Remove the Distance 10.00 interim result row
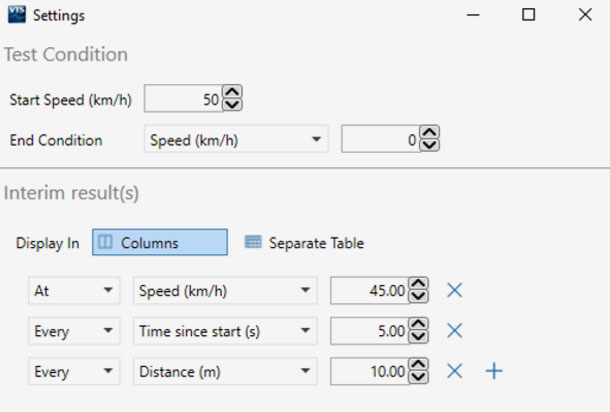Image resolution: width=610 pixels, height=412 pixels. pos(455,371)
